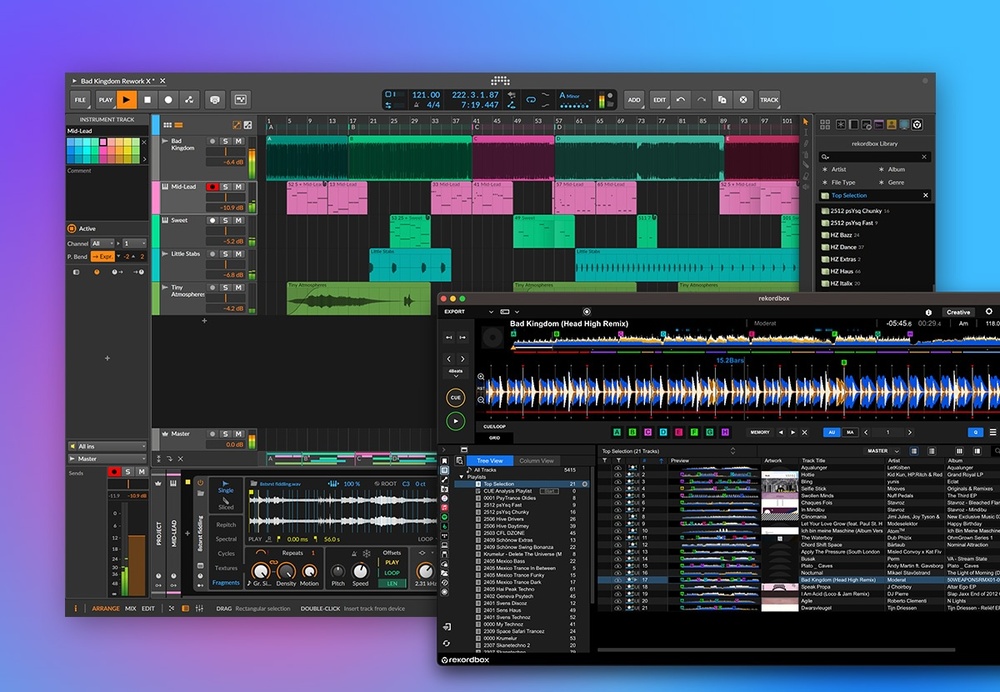The image size is (1000, 692).
Task: Switch to the MIX view tab
Action: coord(131,608)
